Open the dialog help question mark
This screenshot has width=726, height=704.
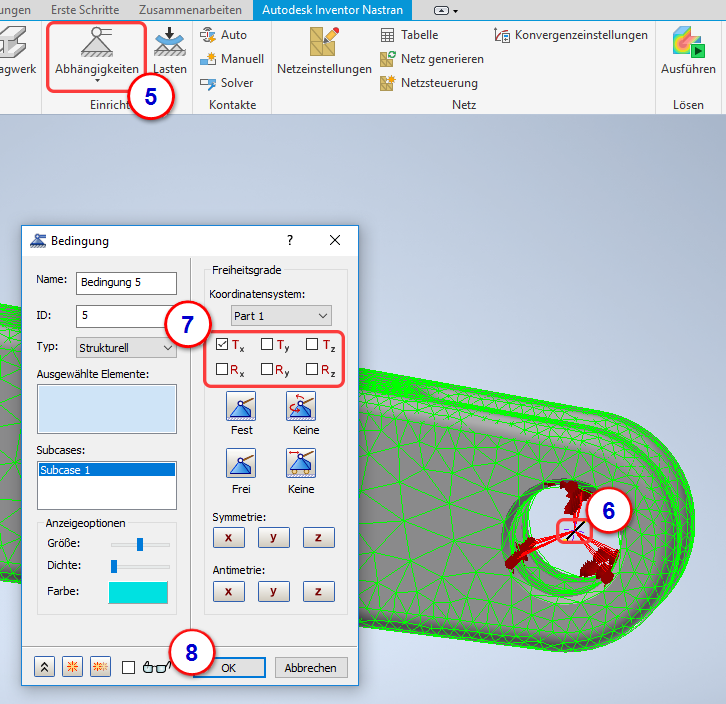click(290, 240)
